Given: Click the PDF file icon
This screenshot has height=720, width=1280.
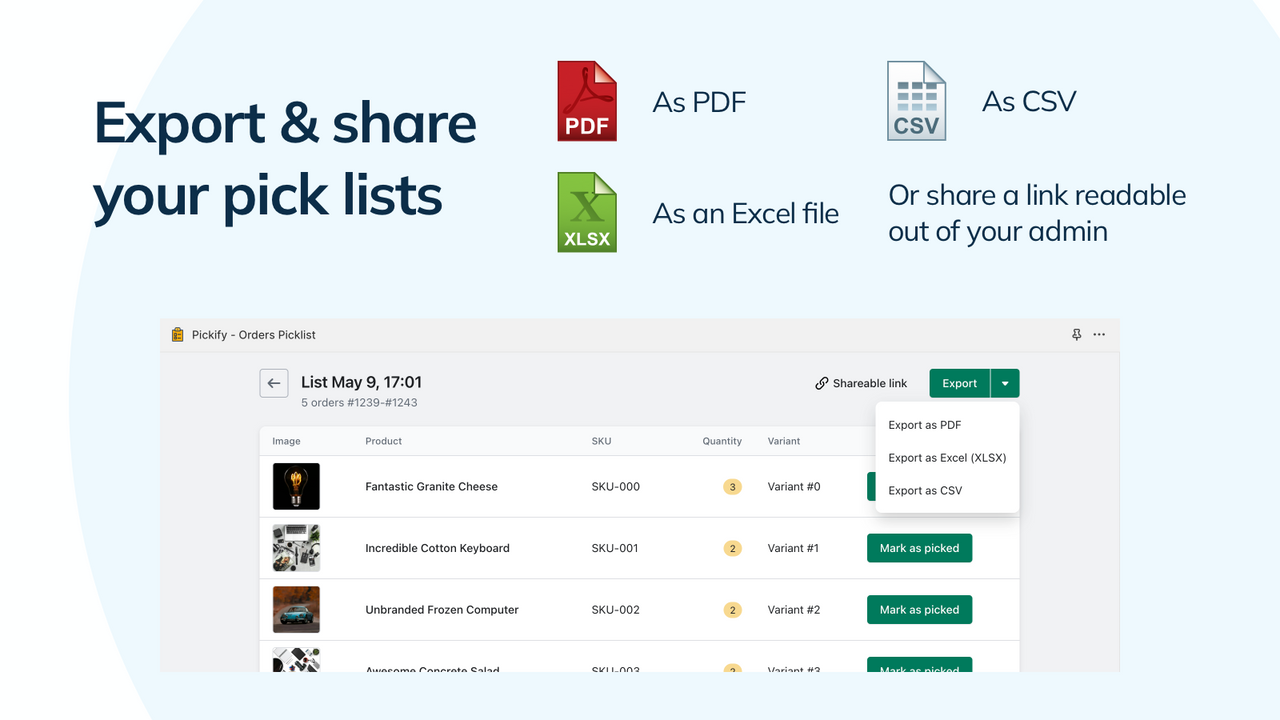Looking at the screenshot, I should pyautogui.click(x=587, y=101).
